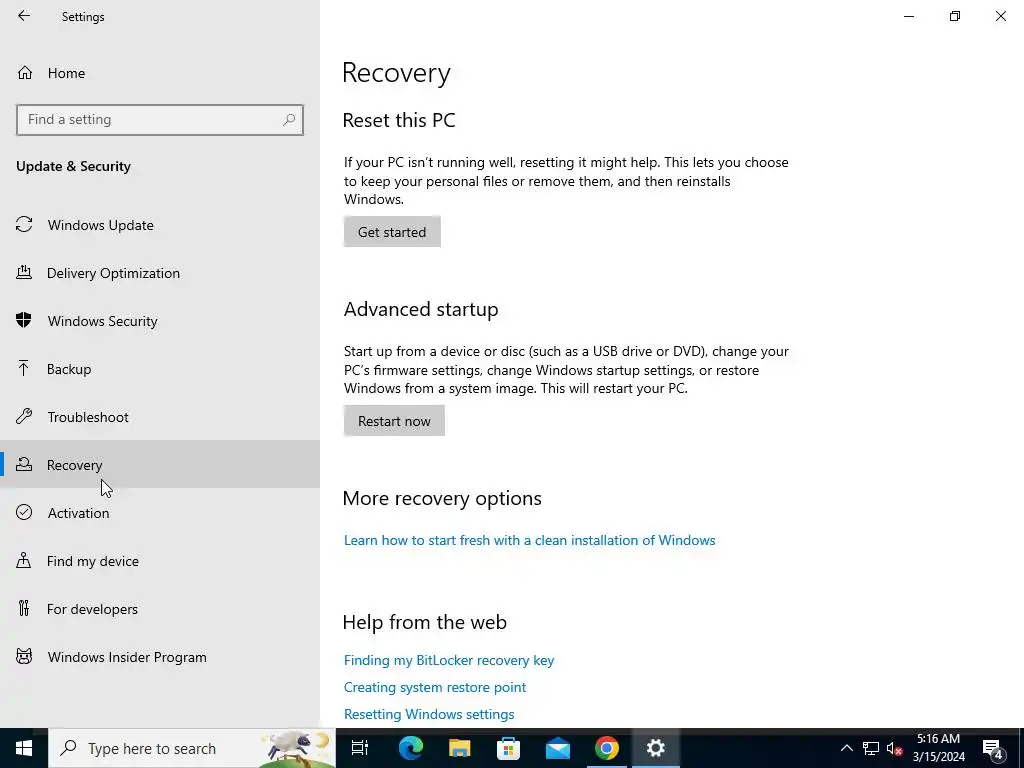Click the Find a setting search box
Viewport: 1024px width, 768px height.
(x=160, y=120)
